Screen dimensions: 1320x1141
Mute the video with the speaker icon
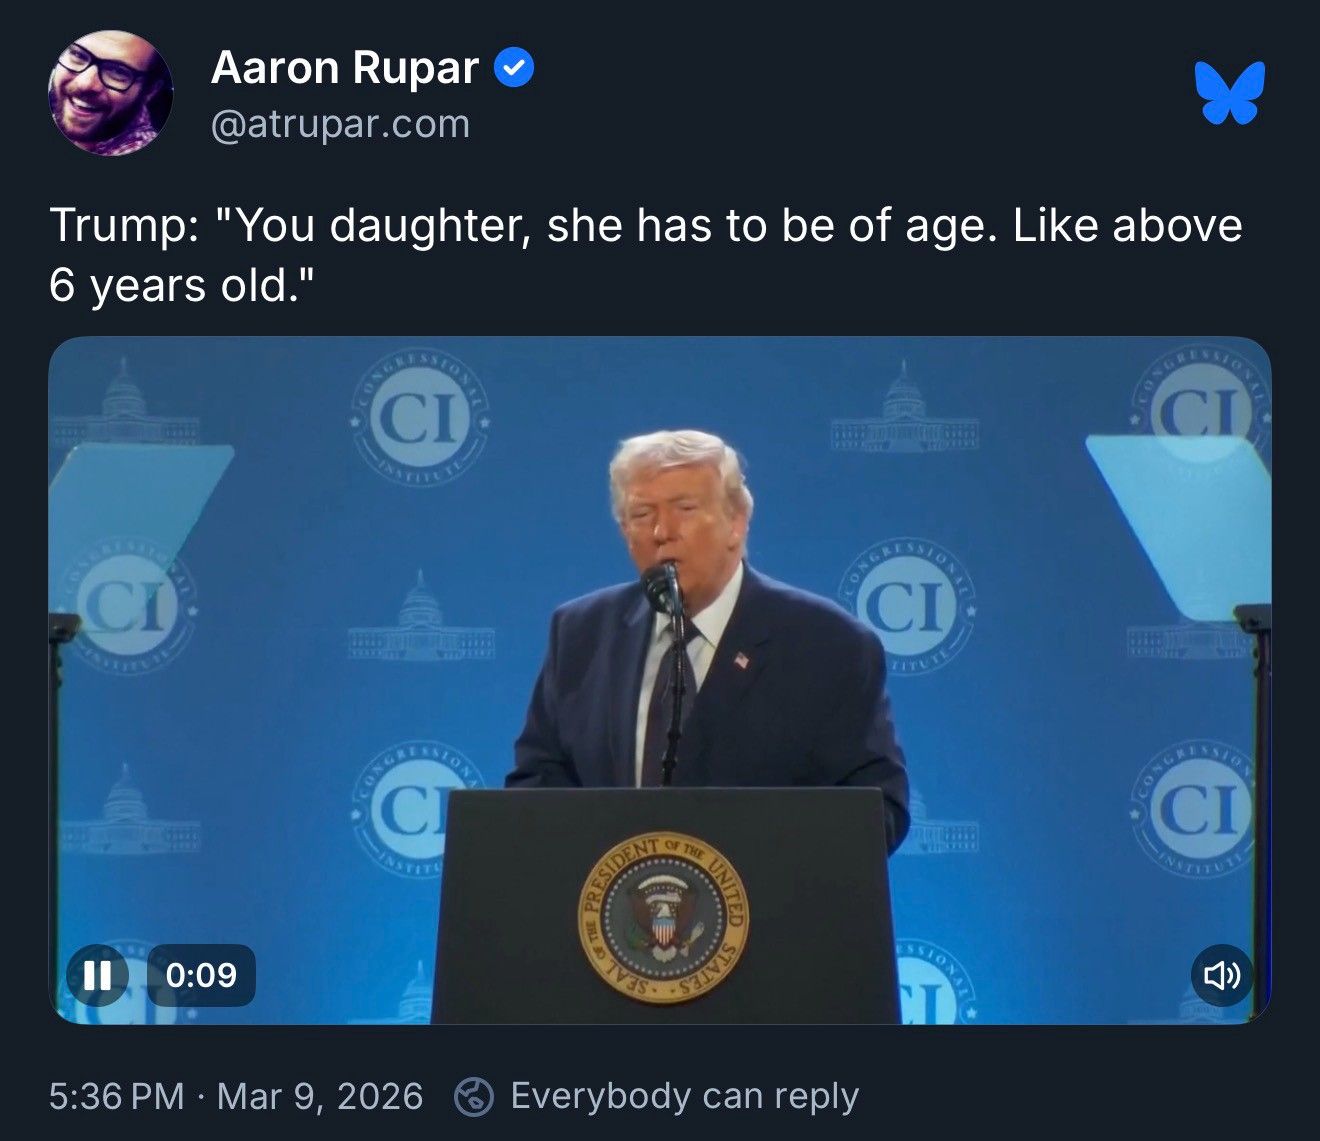1222,975
